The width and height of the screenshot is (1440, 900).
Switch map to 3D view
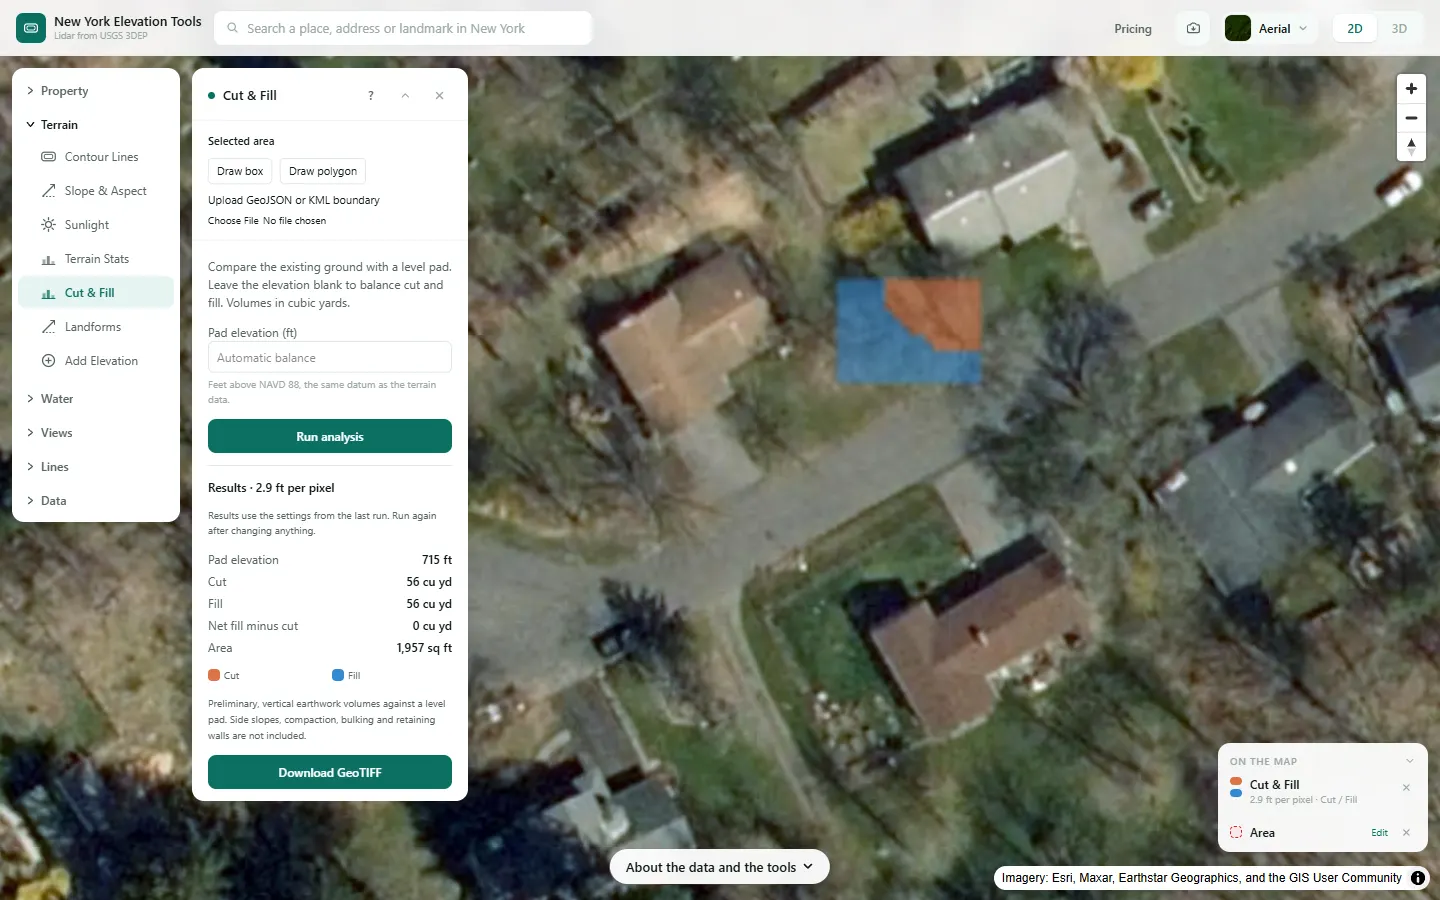[x=1399, y=29]
